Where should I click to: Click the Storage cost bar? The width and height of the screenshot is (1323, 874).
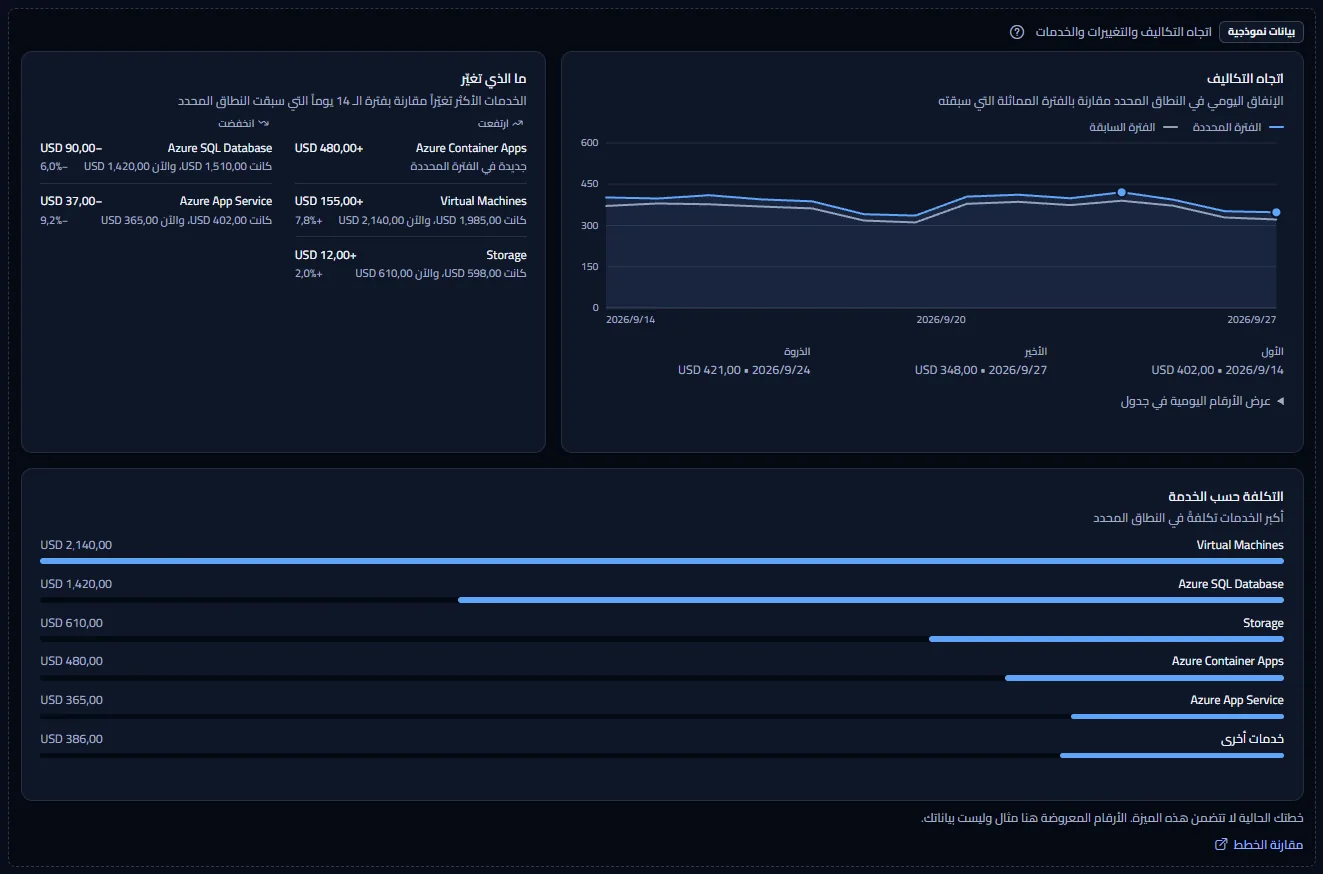pyautogui.click(x=1106, y=639)
